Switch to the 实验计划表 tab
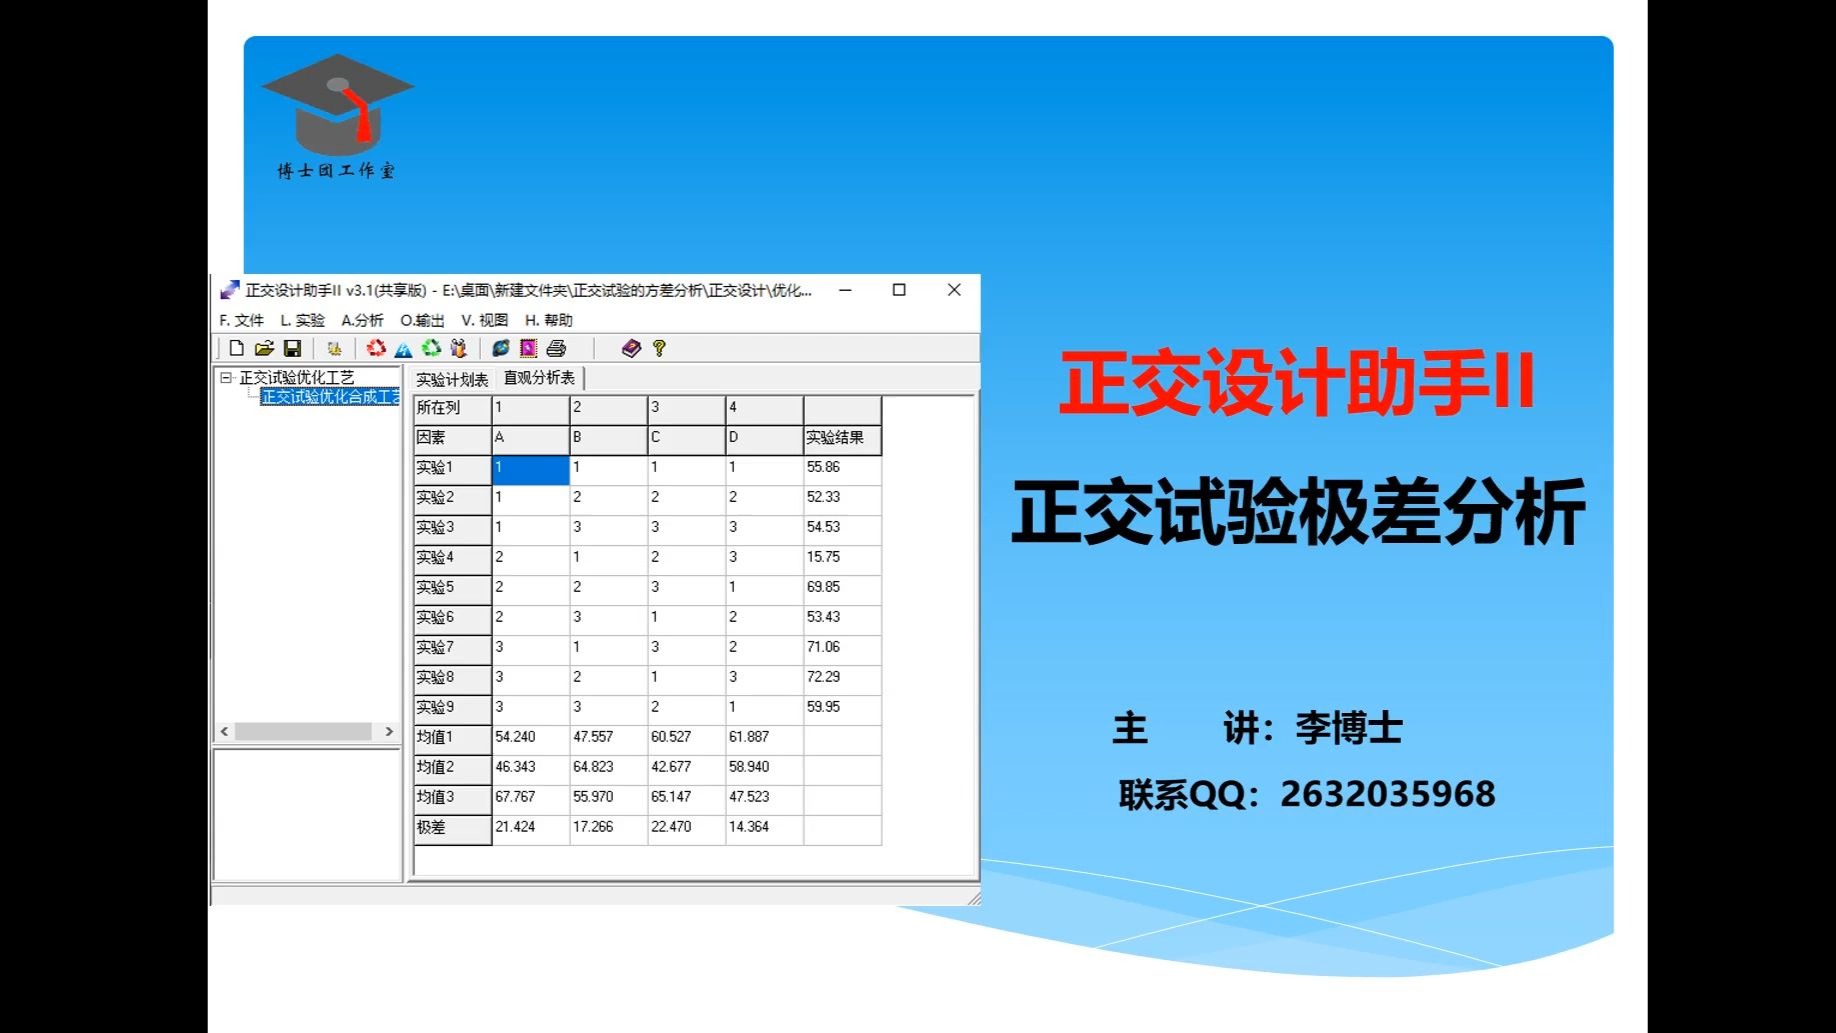Image resolution: width=1836 pixels, height=1033 pixels. [452, 378]
